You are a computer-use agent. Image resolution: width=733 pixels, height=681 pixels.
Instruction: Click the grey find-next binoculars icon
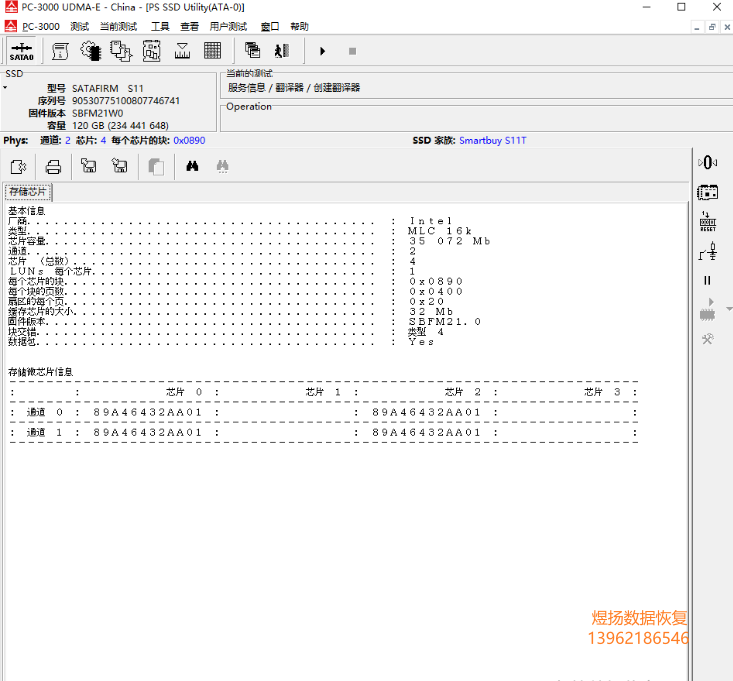(223, 166)
